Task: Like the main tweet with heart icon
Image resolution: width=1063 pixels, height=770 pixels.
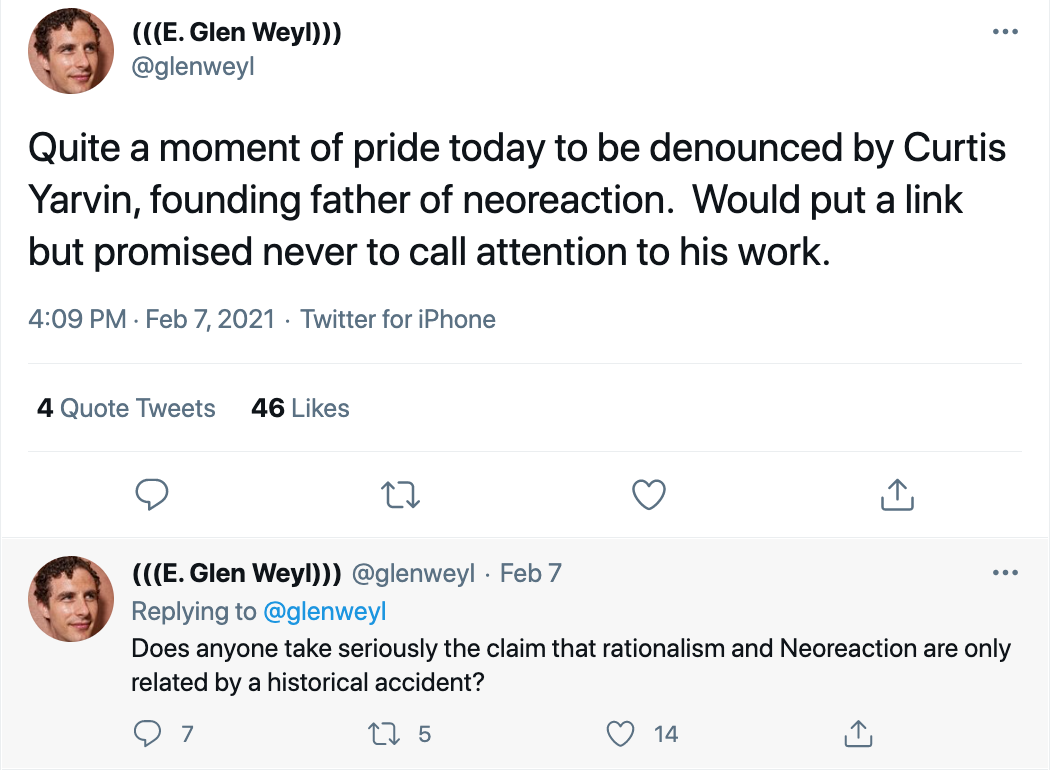Action: [x=649, y=494]
